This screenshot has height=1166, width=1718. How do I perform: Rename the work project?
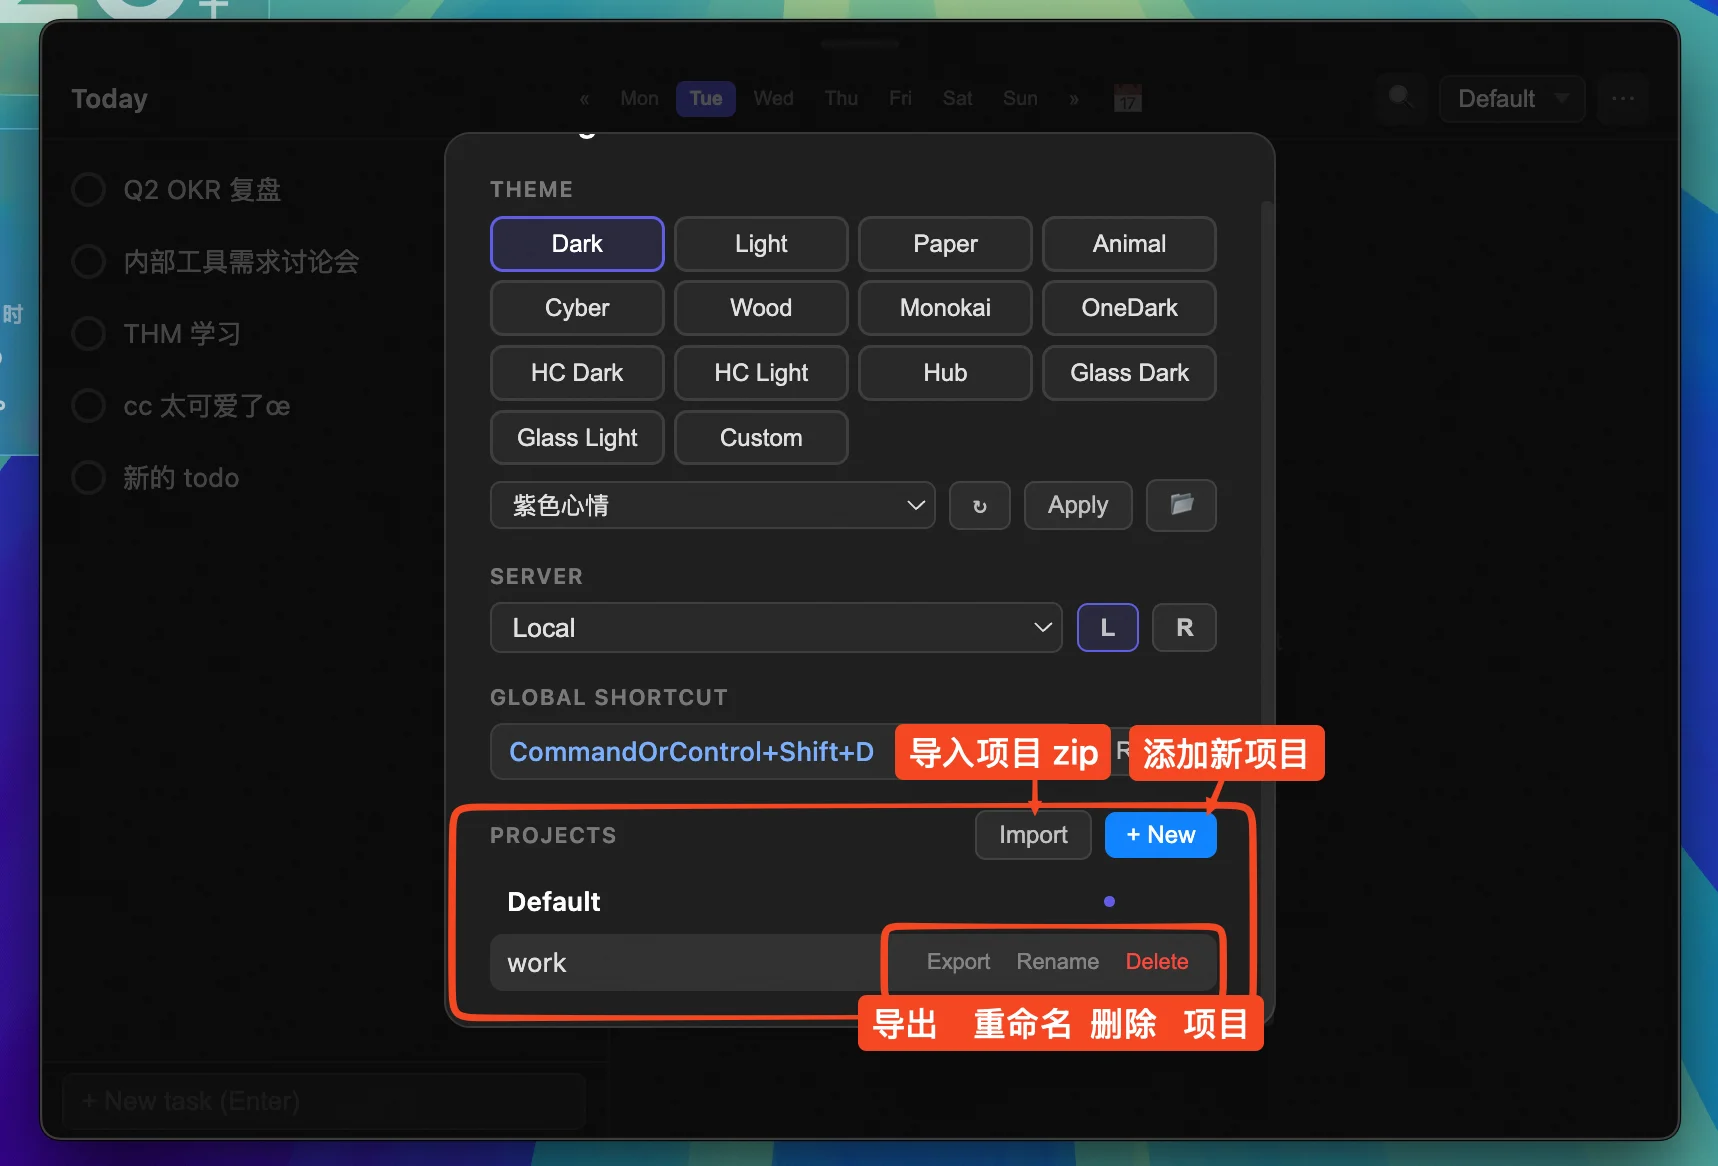[x=1057, y=962]
